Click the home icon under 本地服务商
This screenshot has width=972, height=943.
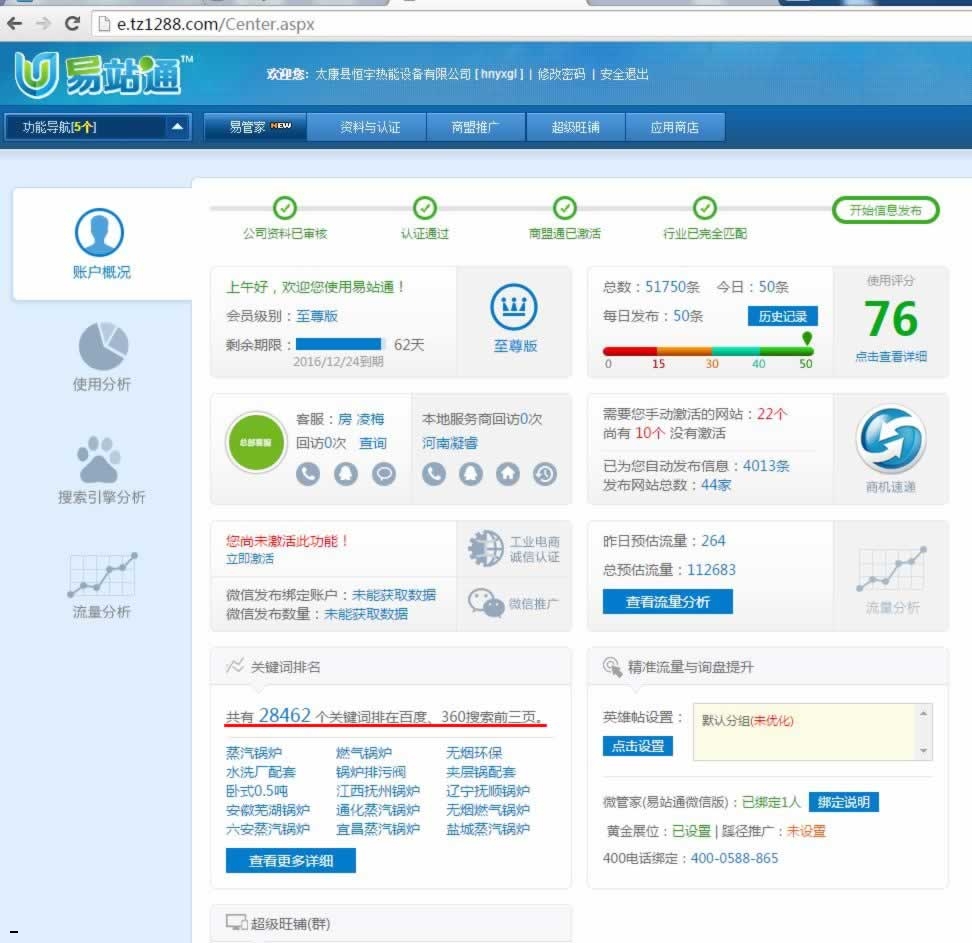point(508,474)
